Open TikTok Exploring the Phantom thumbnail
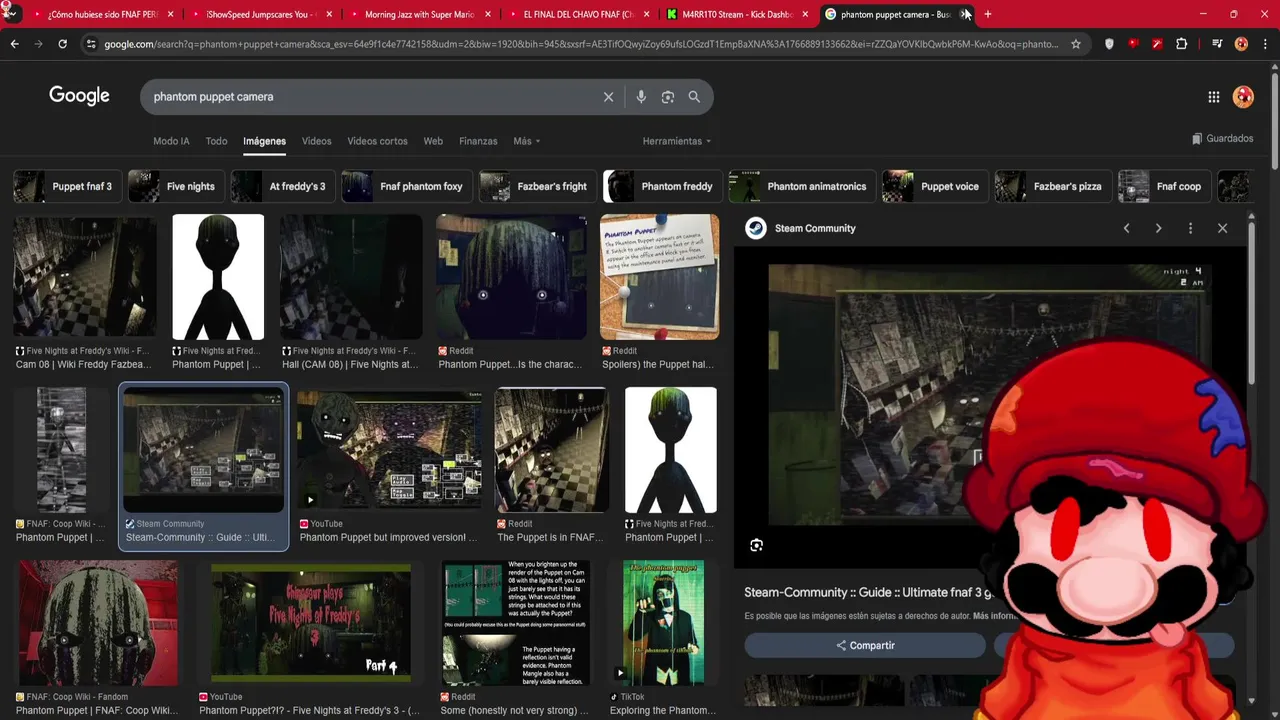 point(663,622)
